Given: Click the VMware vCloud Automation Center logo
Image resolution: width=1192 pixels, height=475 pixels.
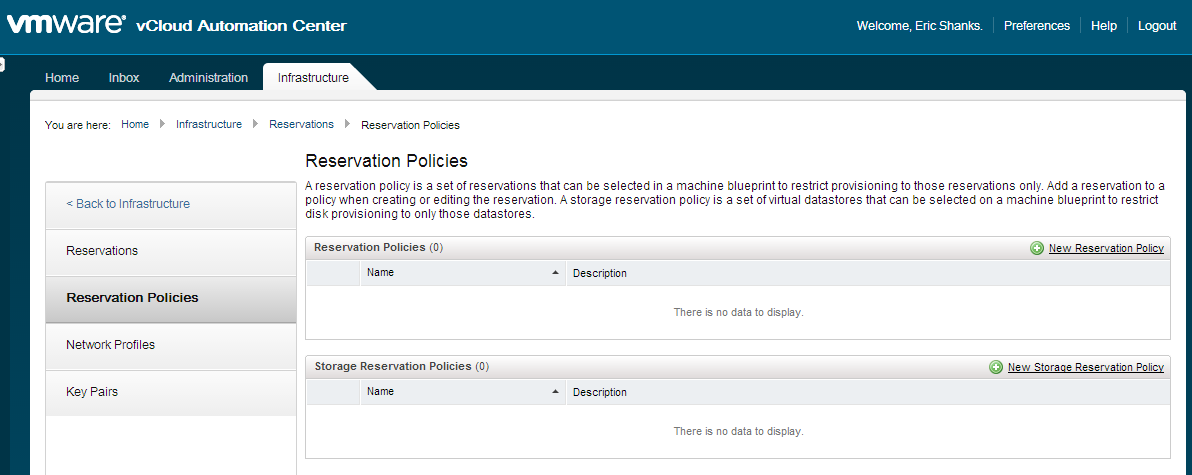Looking at the screenshot, I should click(x=177, y=25).
